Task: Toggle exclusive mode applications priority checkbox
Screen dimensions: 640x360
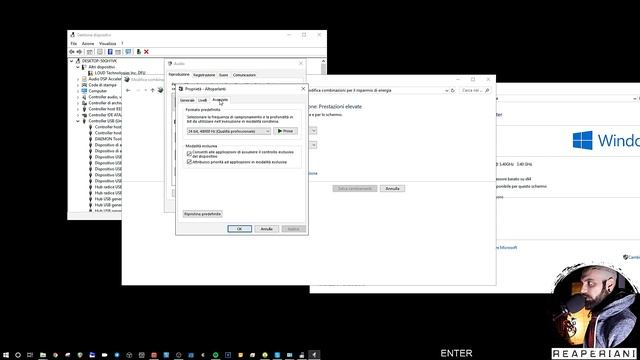Action: (x=189, y=162)
